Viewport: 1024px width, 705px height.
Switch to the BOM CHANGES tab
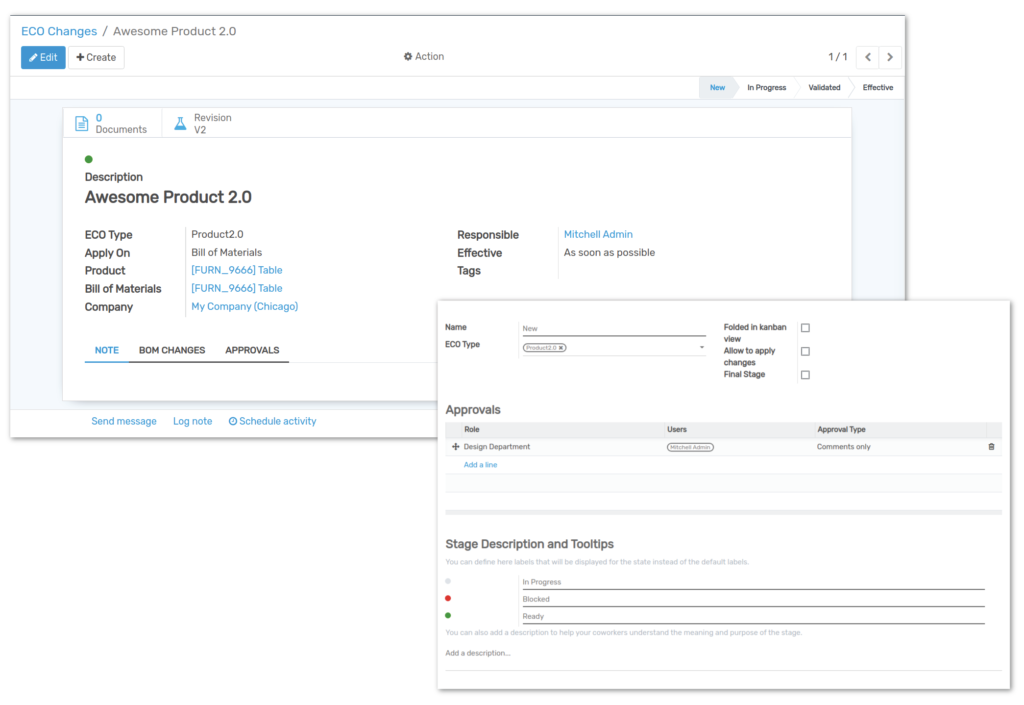[x=172, y=351]
